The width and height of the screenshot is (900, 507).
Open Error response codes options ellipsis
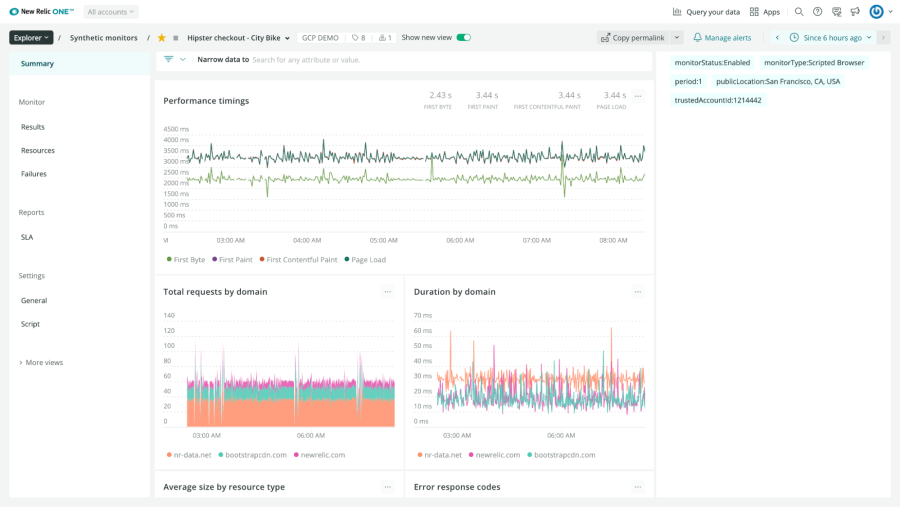pyautogui.click(x=638, y=487)
